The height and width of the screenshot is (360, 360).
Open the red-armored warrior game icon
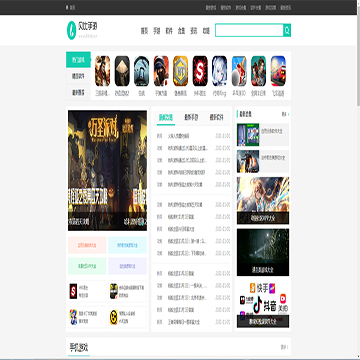click(x=103, y=71)
